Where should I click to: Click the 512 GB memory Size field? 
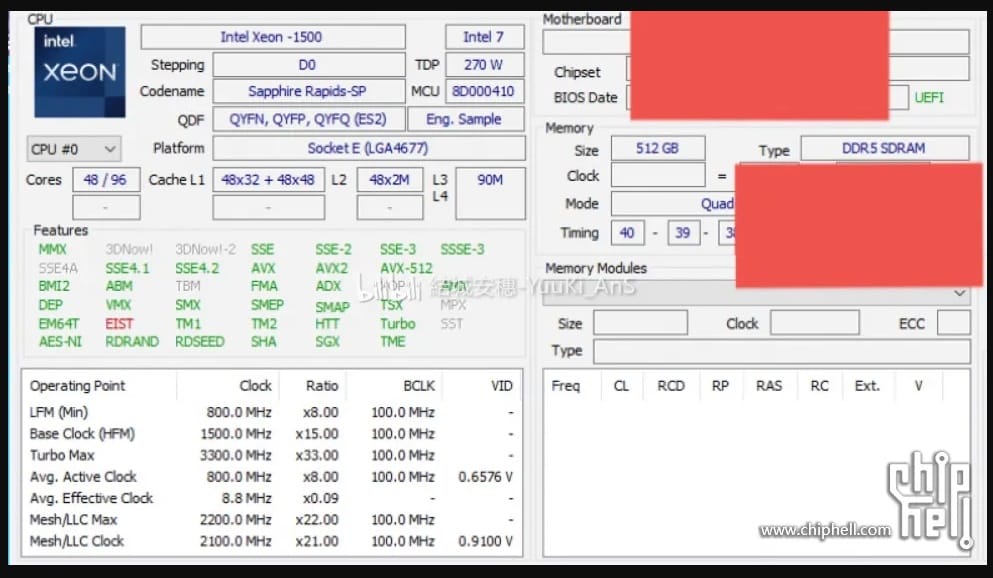657,147
